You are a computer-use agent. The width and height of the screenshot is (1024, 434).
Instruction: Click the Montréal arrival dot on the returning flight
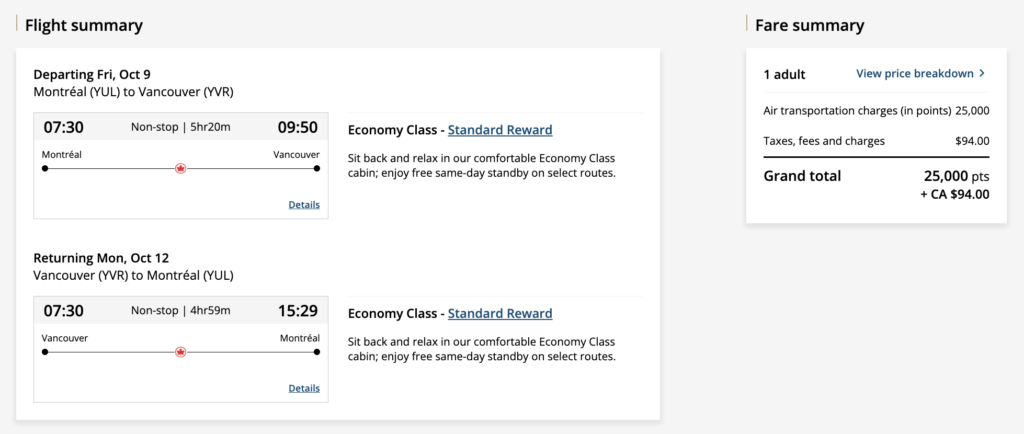(x=317, y=351)
